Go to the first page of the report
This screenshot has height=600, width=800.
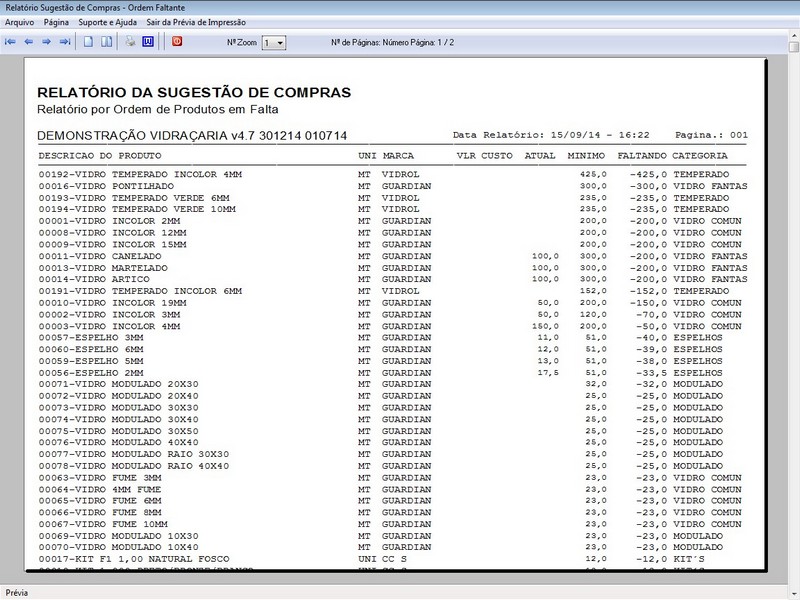point(11,42)
